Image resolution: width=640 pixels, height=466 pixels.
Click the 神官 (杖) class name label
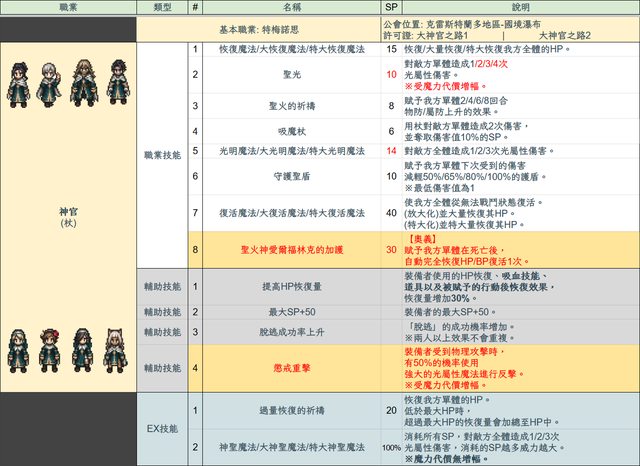click(x=68, y=216)
